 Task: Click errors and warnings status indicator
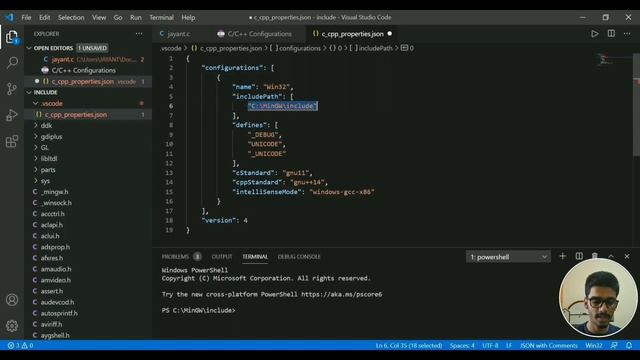20,345
